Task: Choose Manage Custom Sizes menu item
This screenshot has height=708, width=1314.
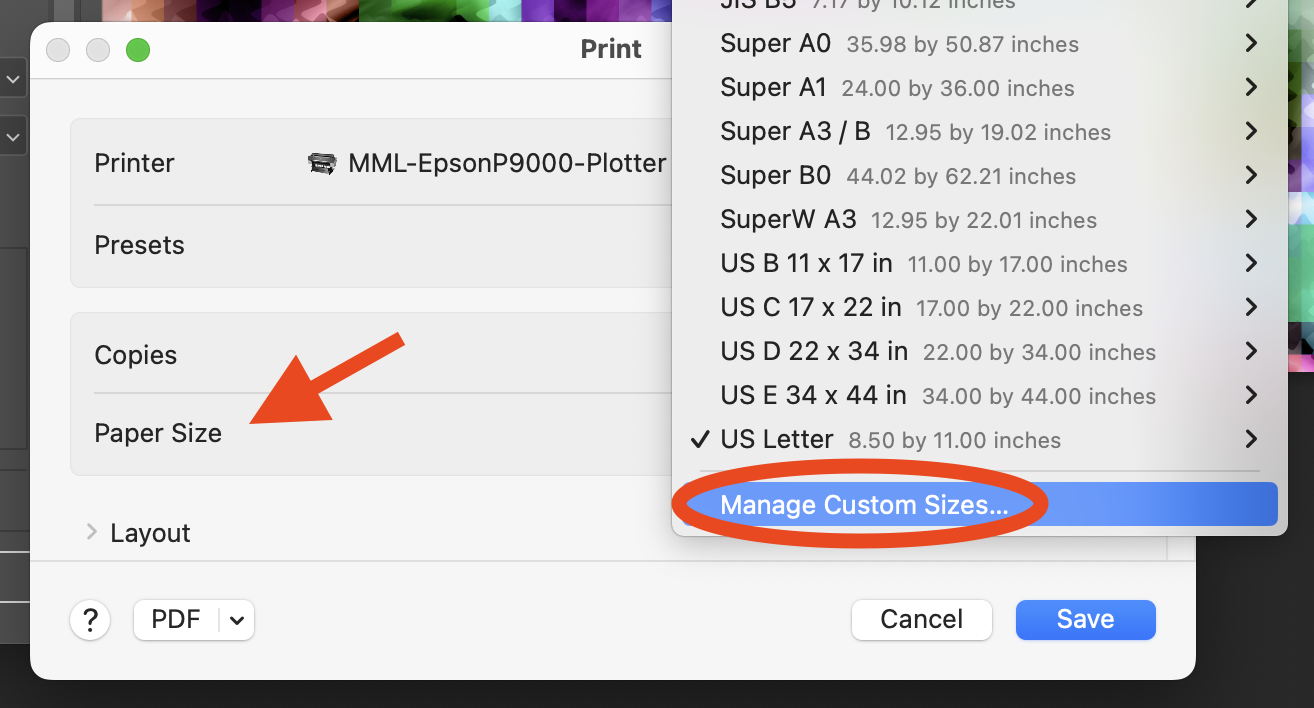Action: 864,505
